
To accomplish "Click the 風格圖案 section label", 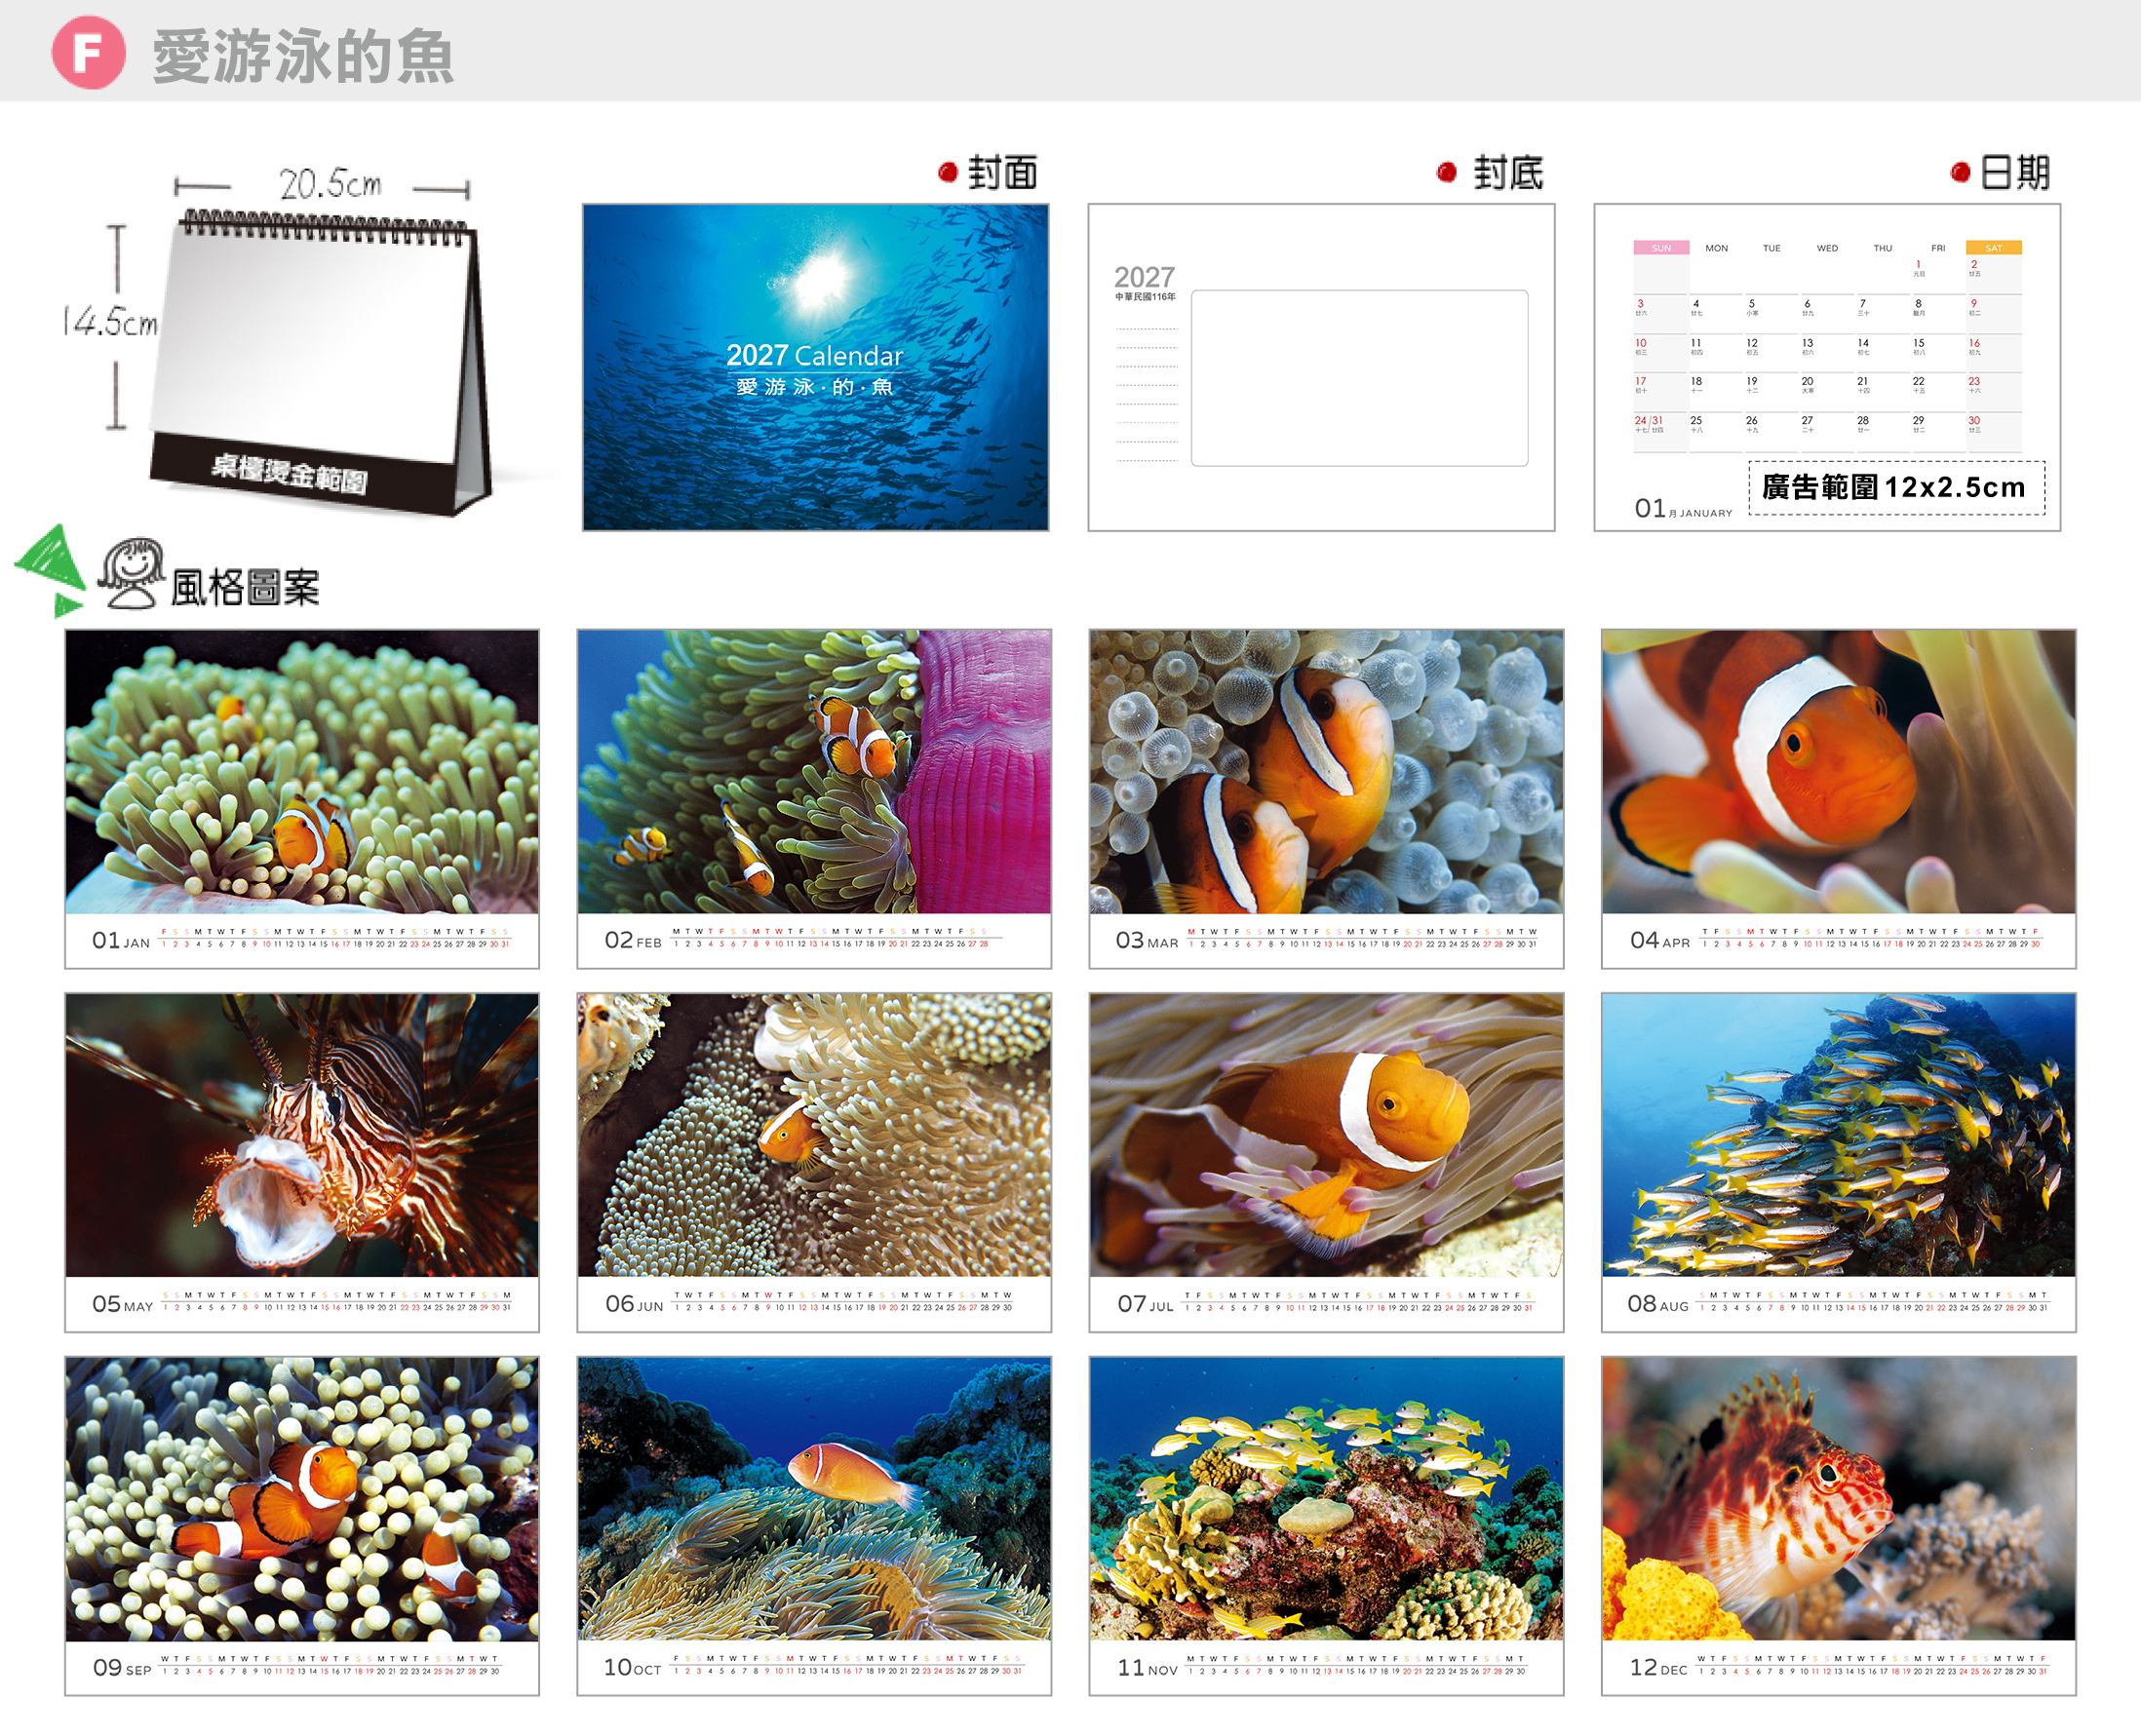I will [x=245, y=587].
